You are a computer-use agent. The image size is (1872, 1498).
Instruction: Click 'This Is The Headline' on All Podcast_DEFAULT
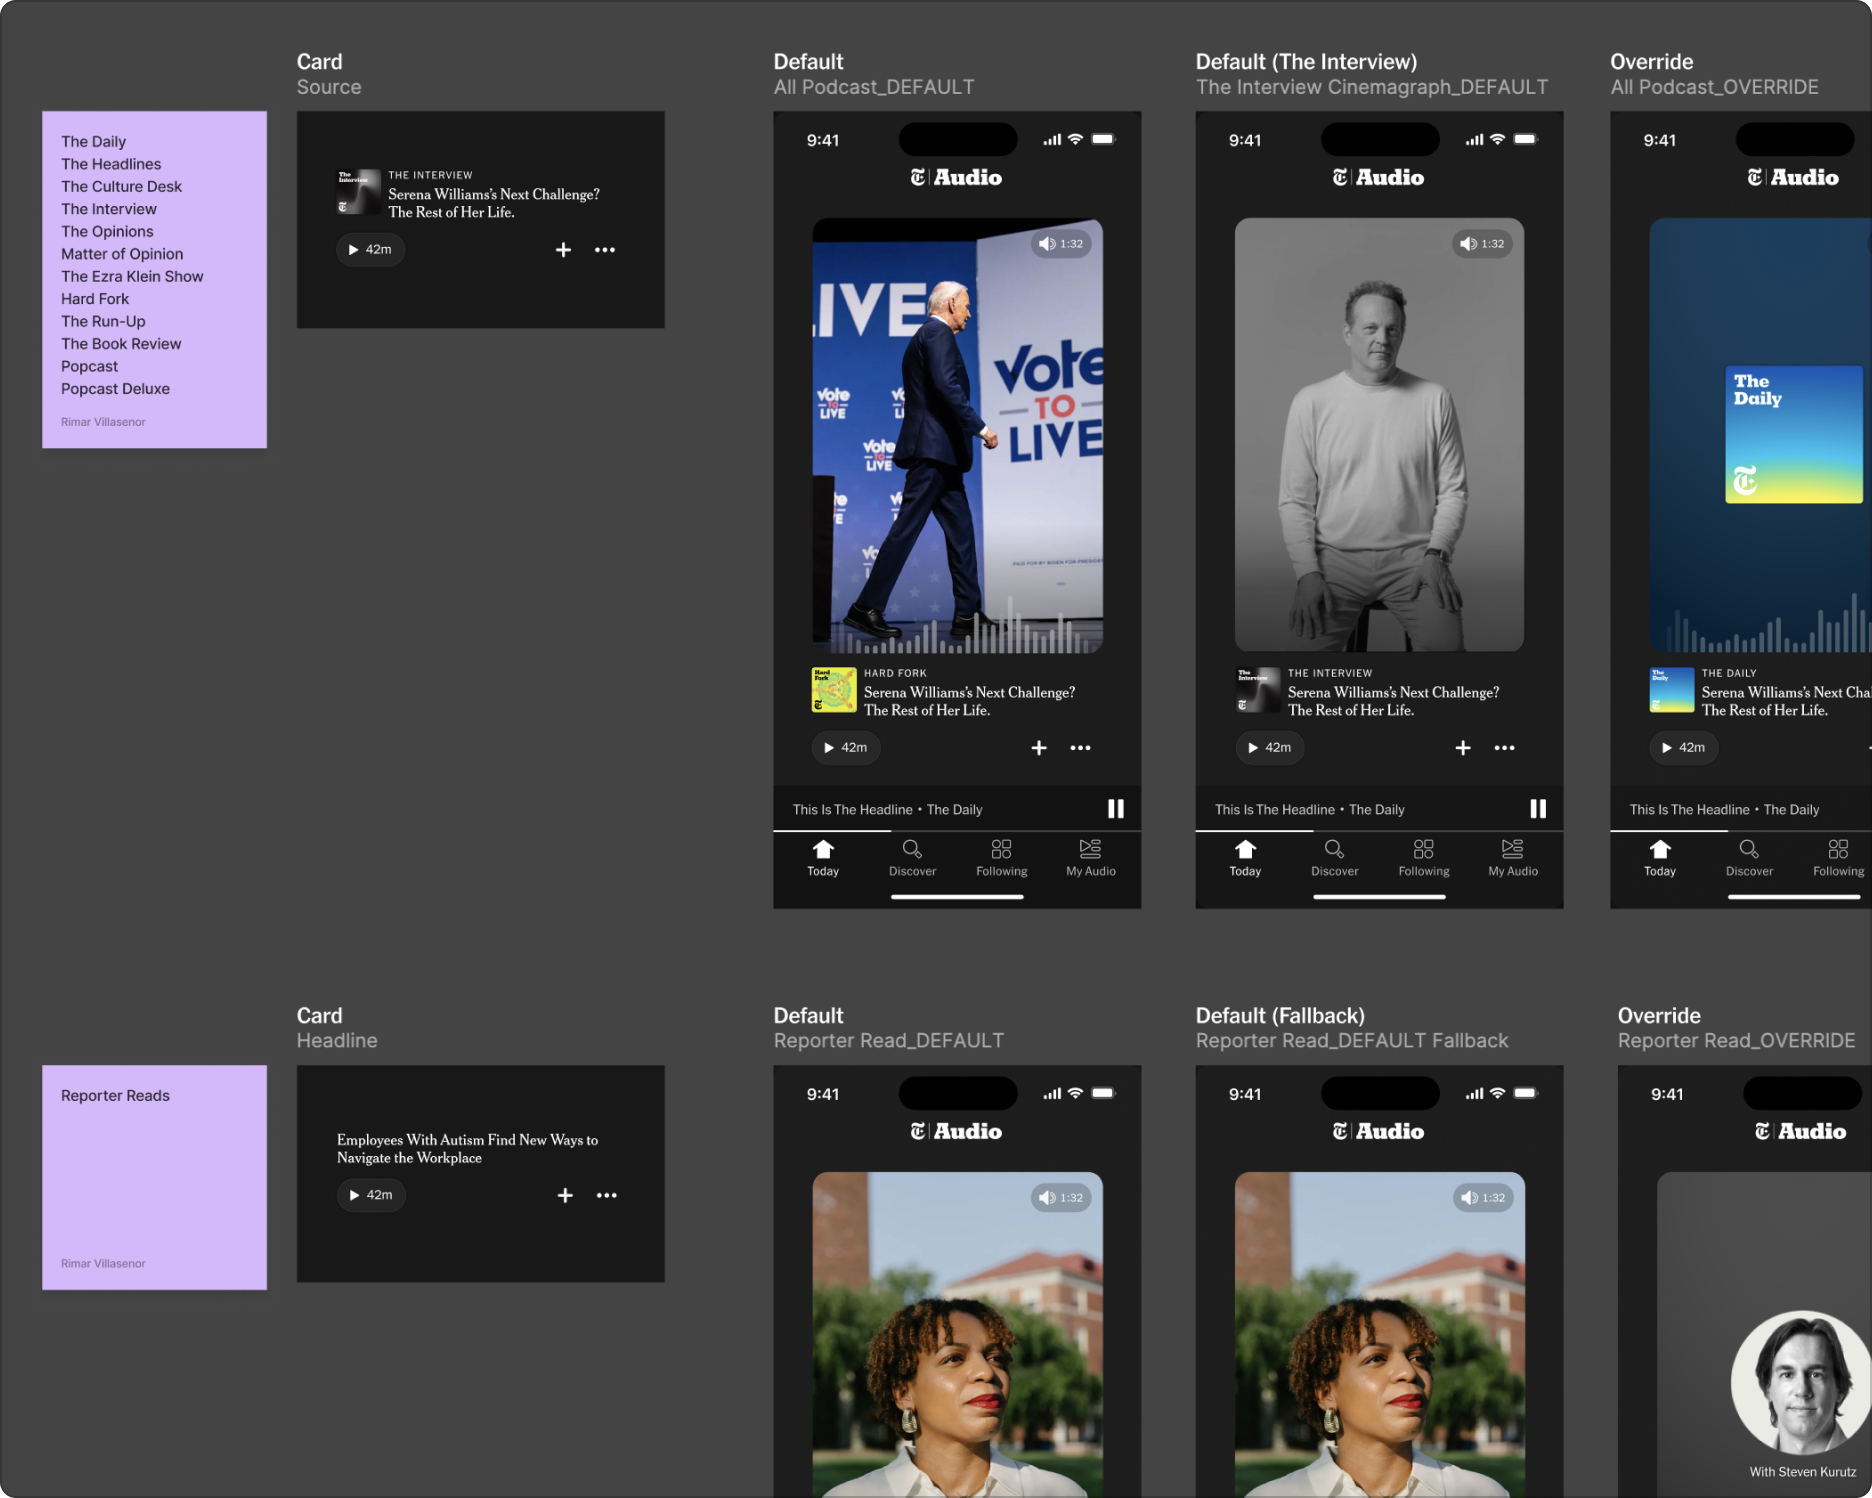click(852, 810)
